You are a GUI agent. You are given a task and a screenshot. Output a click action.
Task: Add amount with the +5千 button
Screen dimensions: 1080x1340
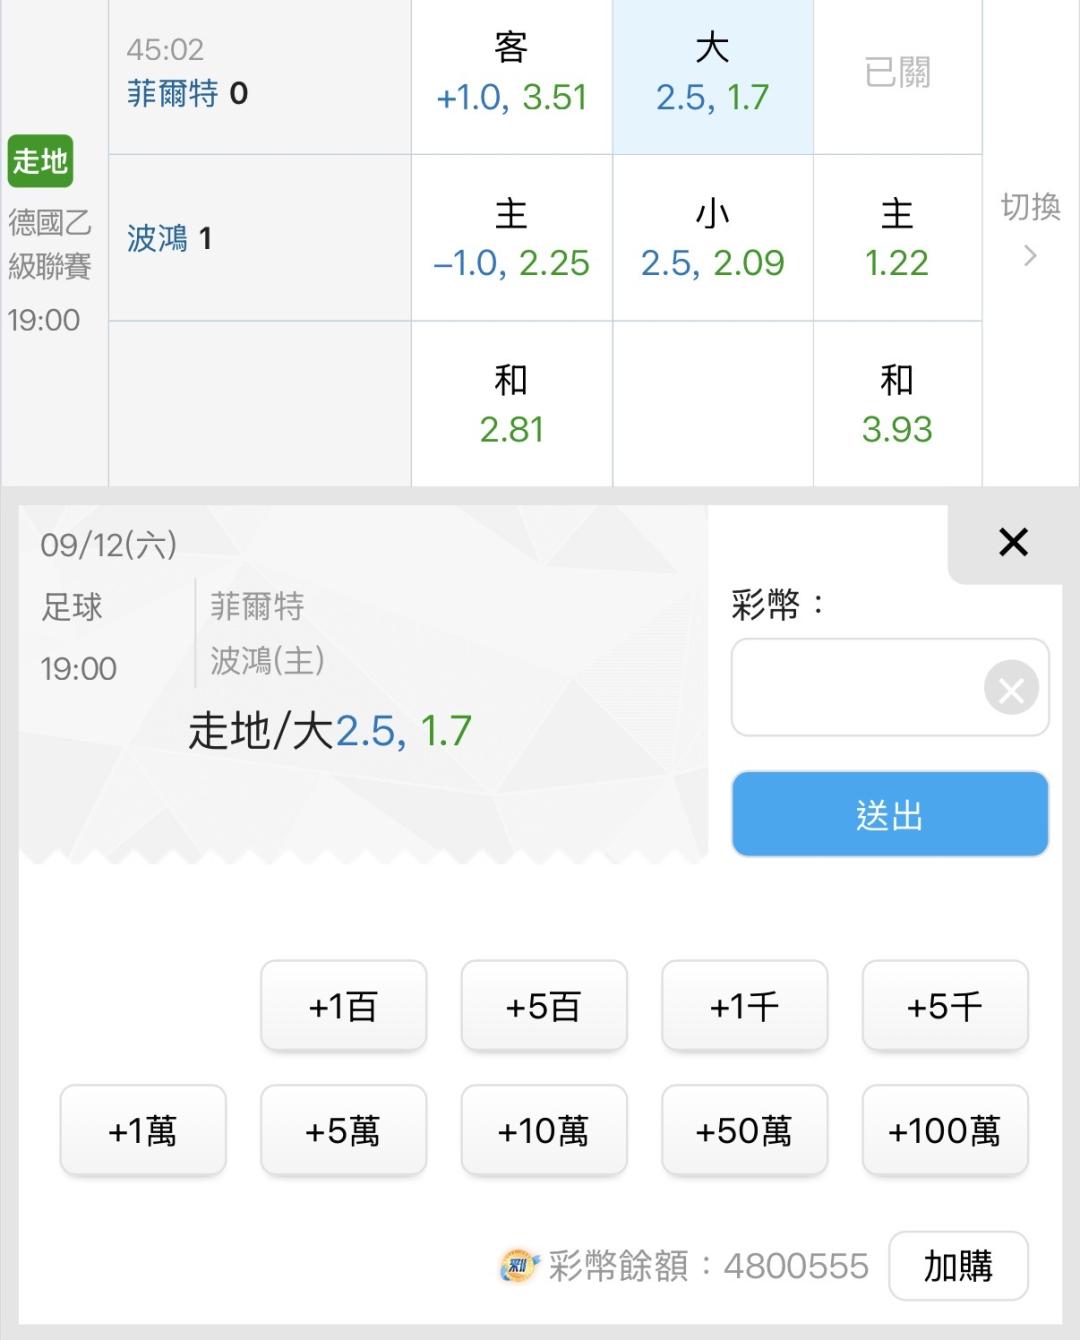click(x=945, y=1006)
